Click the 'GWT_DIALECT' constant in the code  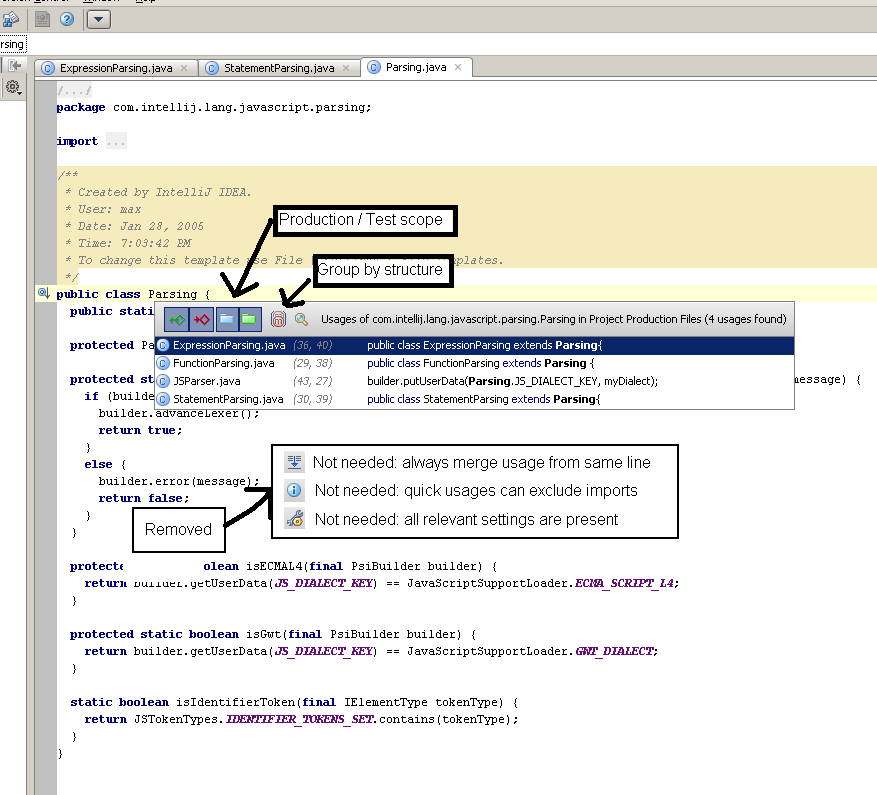[614, 652]
